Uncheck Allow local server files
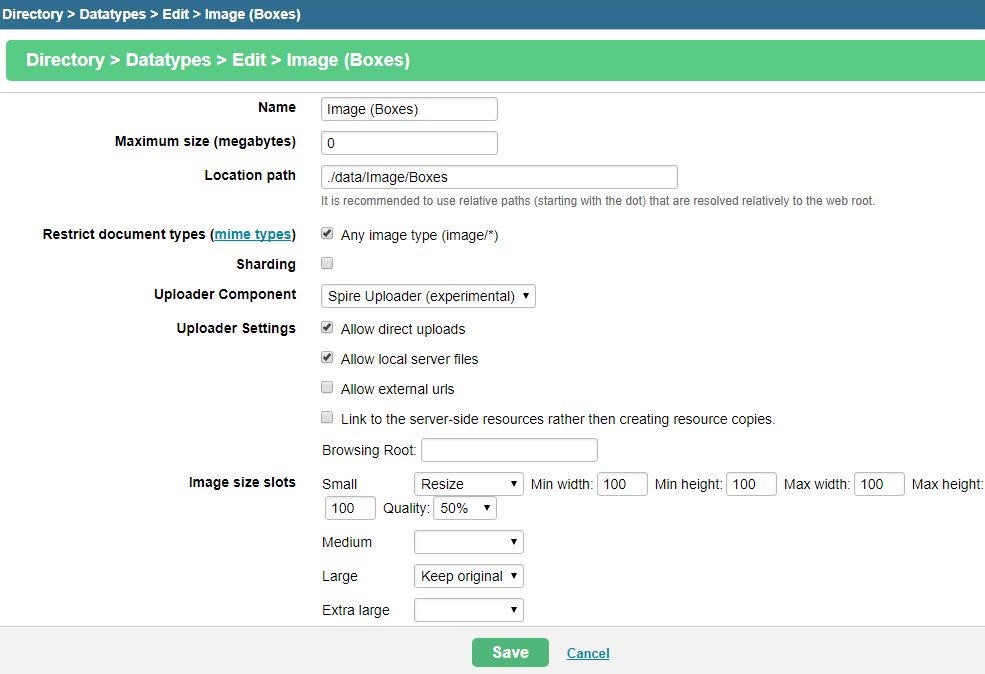 coord(327,357)
